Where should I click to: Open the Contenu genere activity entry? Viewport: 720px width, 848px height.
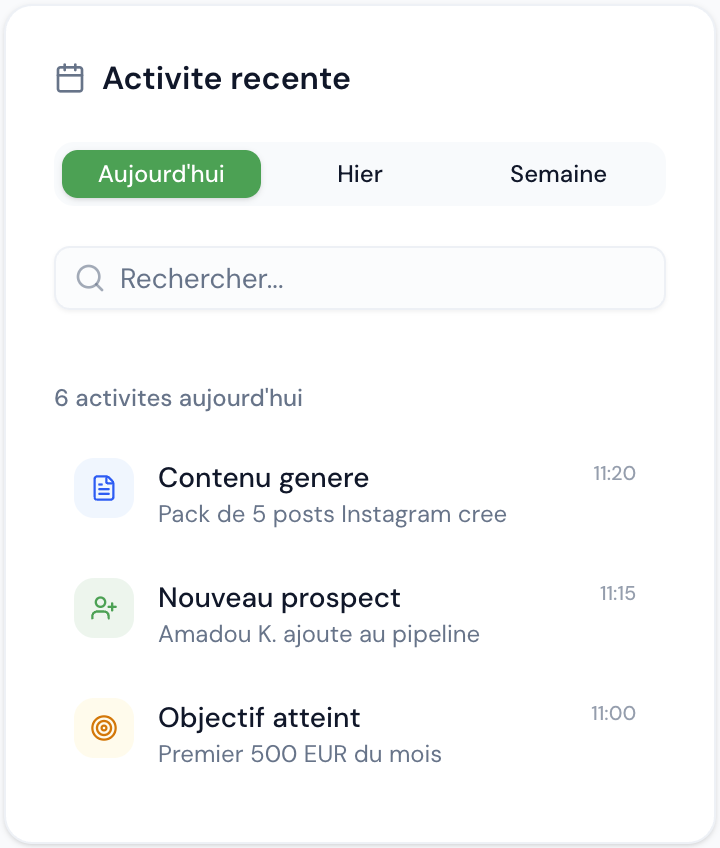[263, 478]
